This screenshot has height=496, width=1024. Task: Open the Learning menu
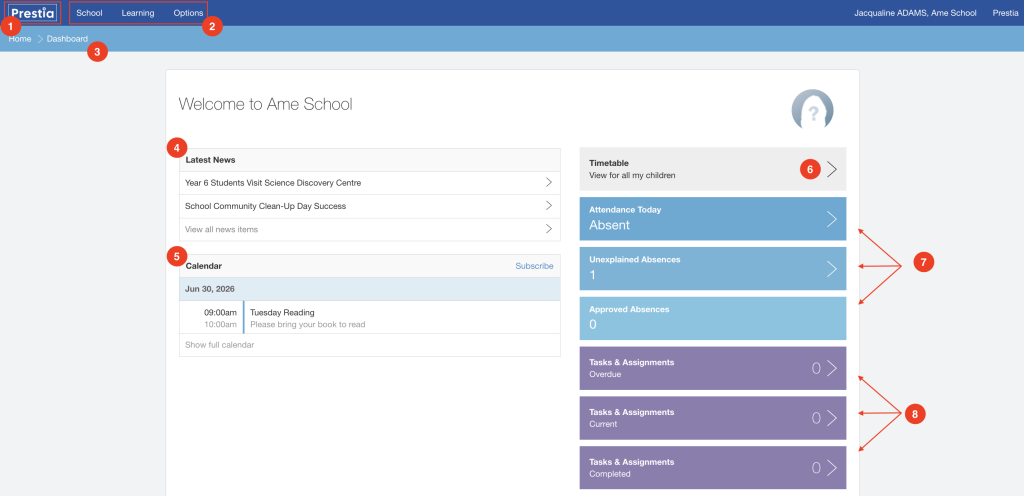tap(138, 13)
